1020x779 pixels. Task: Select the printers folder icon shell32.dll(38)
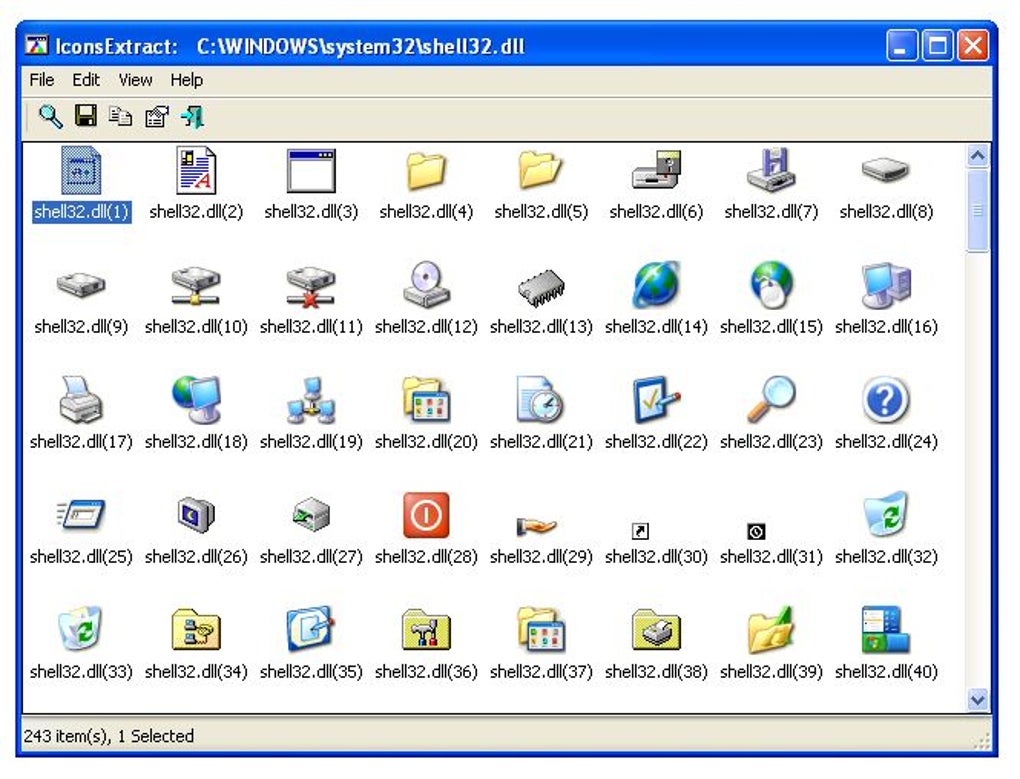coord(656,629)
